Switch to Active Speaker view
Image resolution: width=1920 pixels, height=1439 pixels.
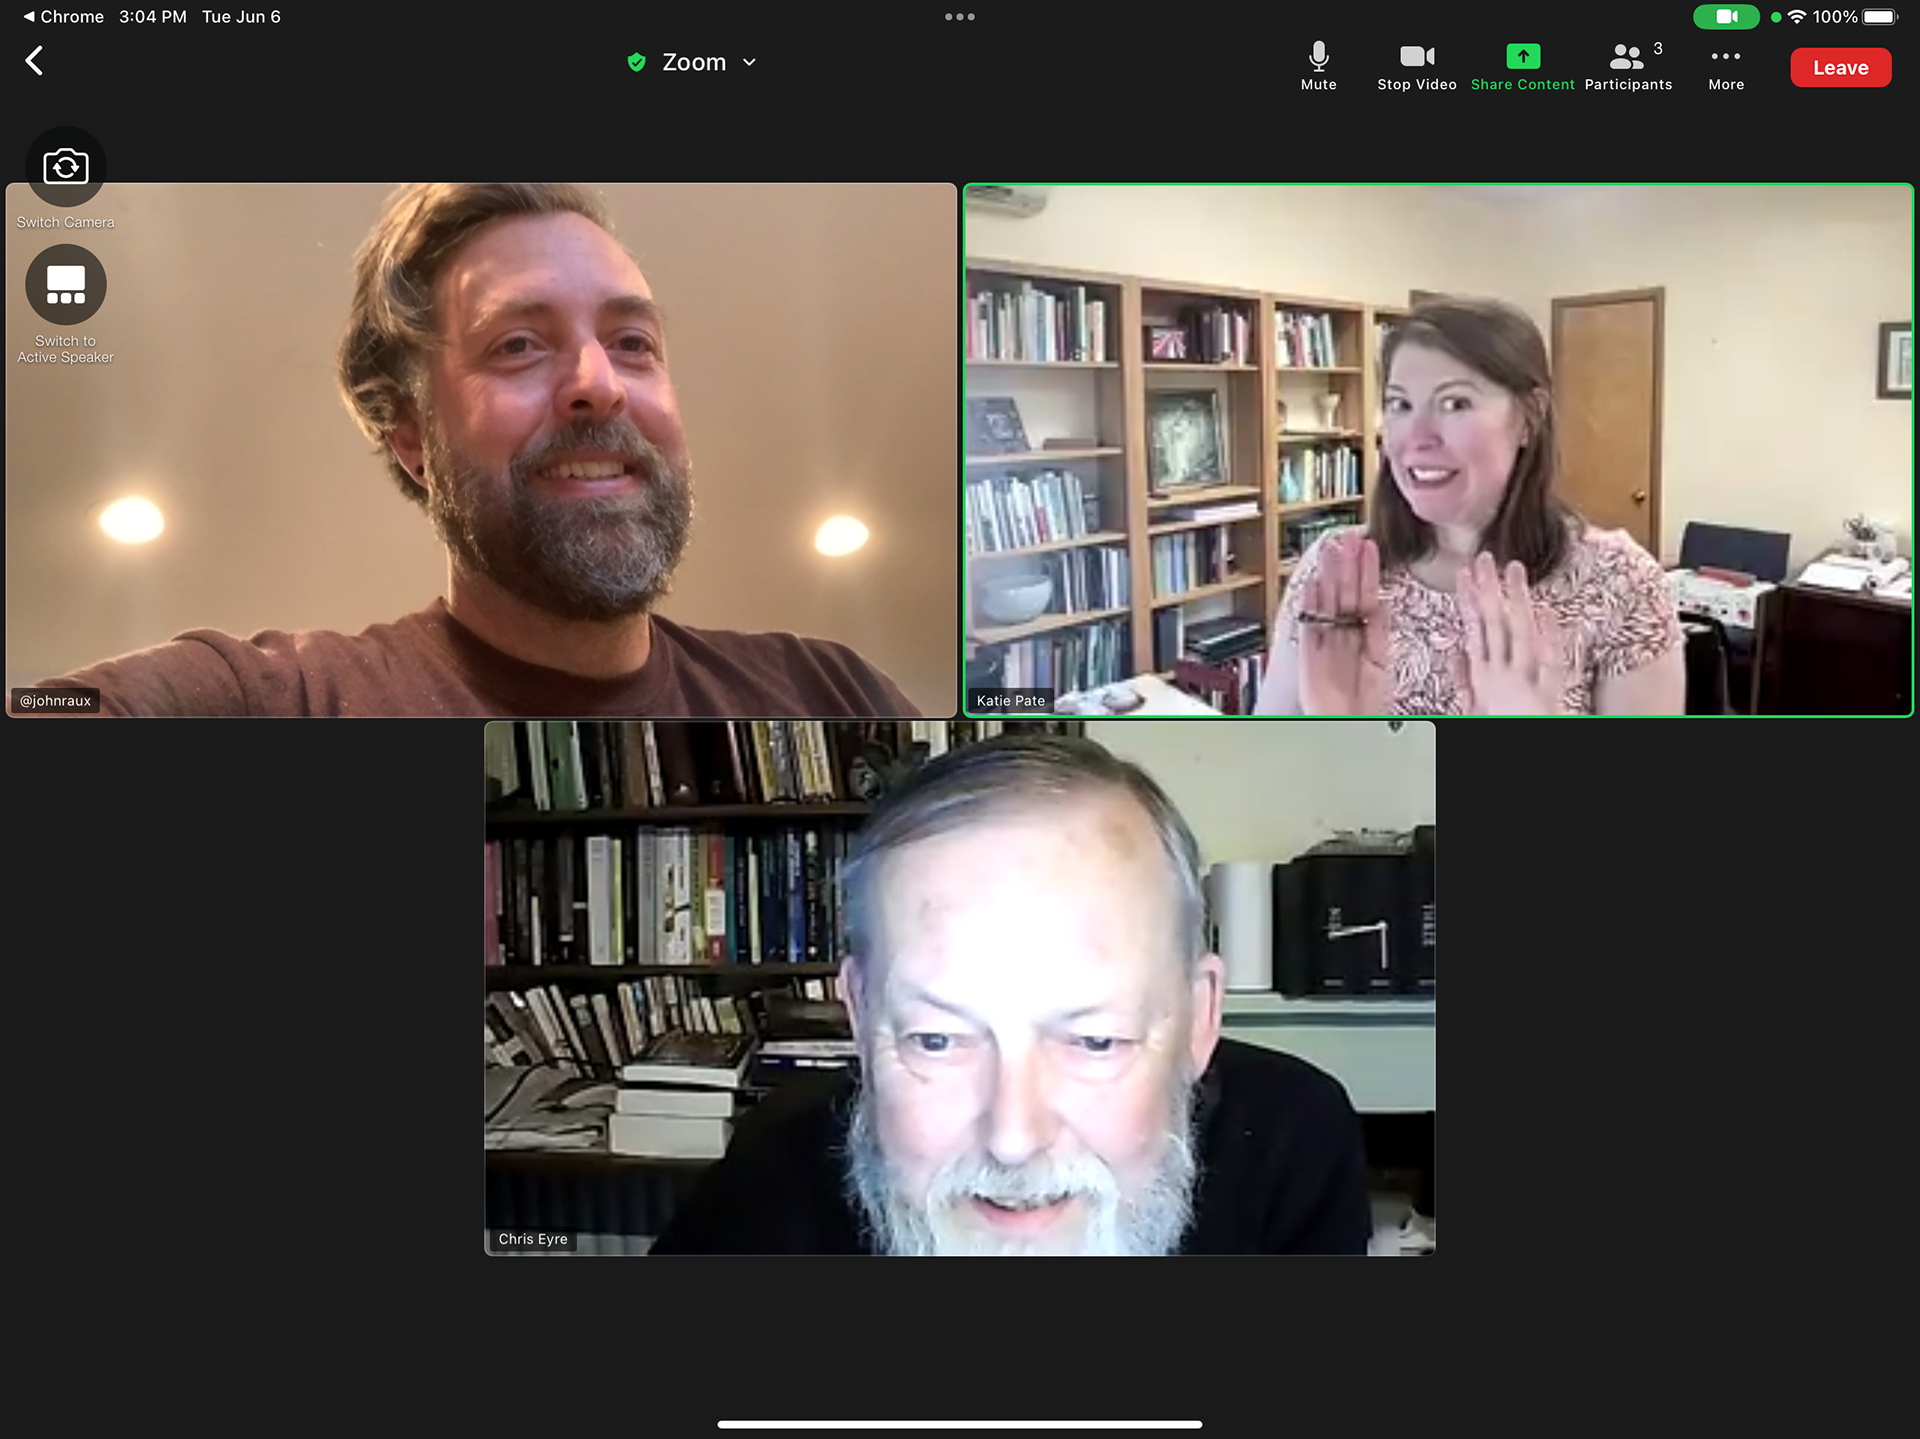click(66, 285)
